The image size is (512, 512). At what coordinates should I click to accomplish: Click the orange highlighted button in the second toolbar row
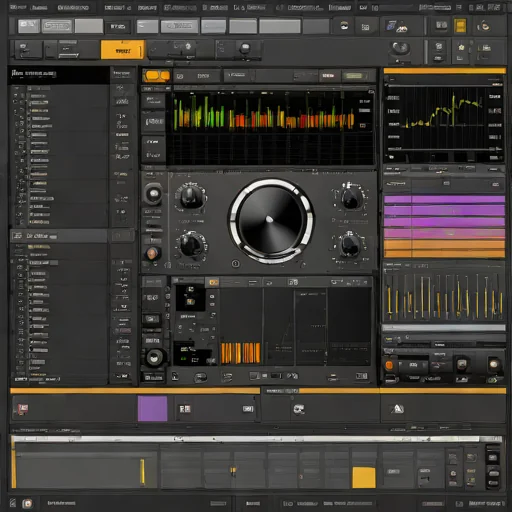(x=123, y=50)
